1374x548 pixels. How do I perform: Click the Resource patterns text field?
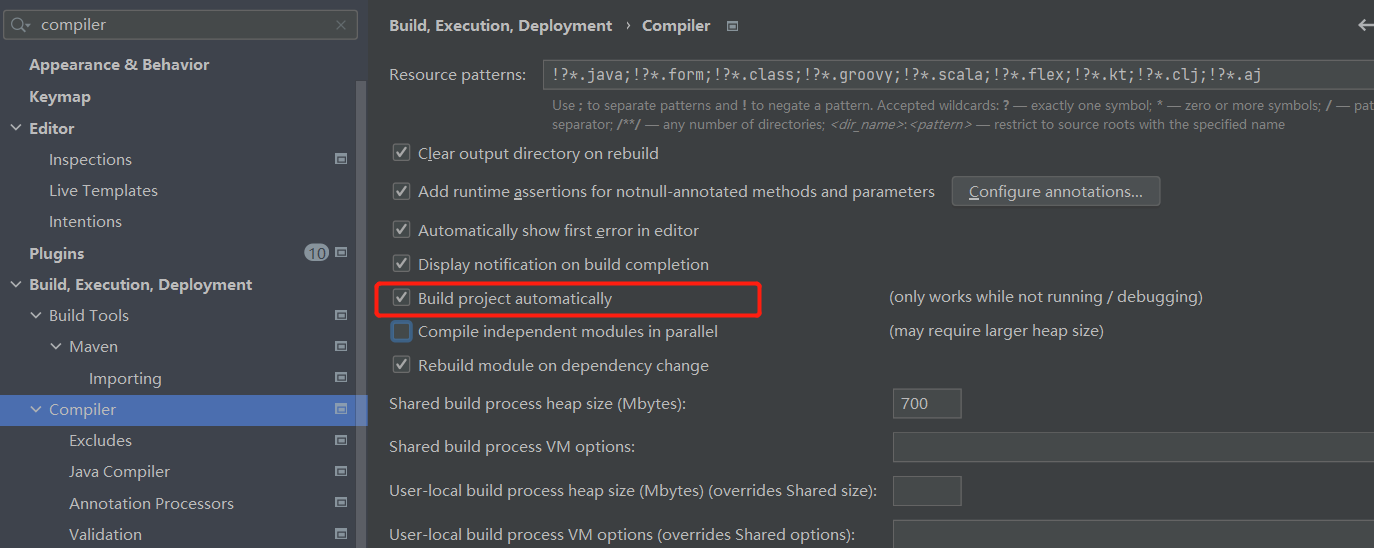click(958, 75)
